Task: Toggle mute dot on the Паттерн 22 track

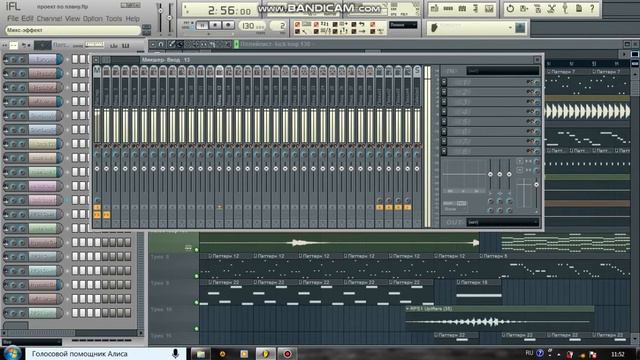Action: pos(196,302)
